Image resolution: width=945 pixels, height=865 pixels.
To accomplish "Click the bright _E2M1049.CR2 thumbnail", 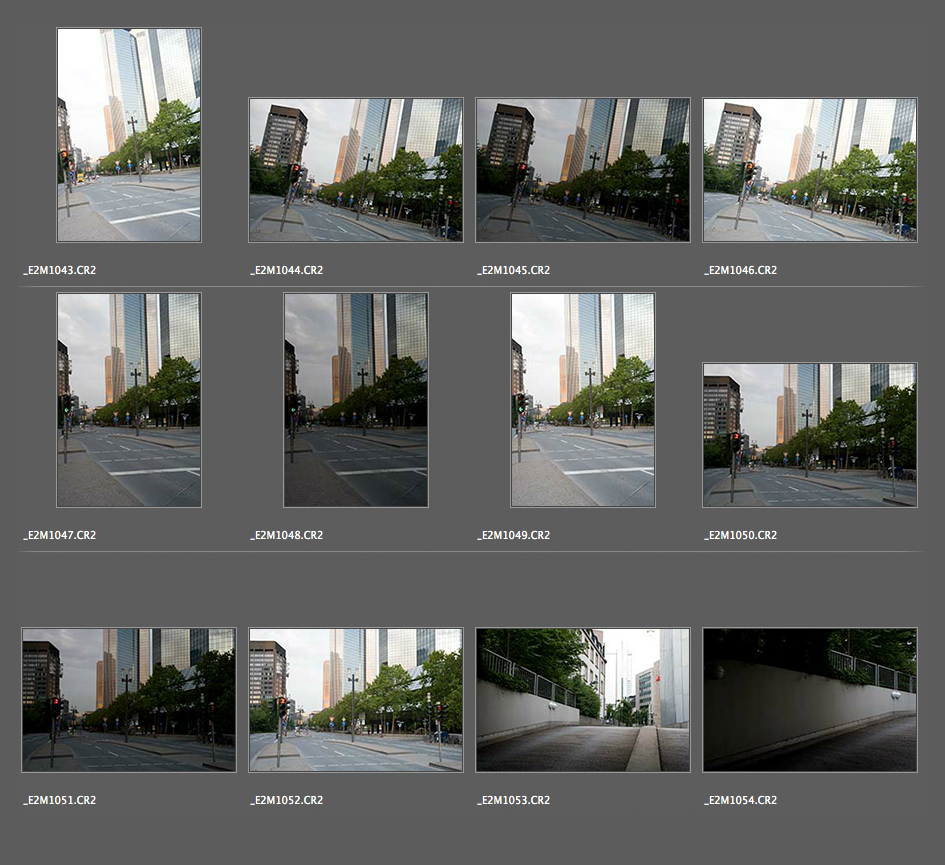I will point(583,400).
